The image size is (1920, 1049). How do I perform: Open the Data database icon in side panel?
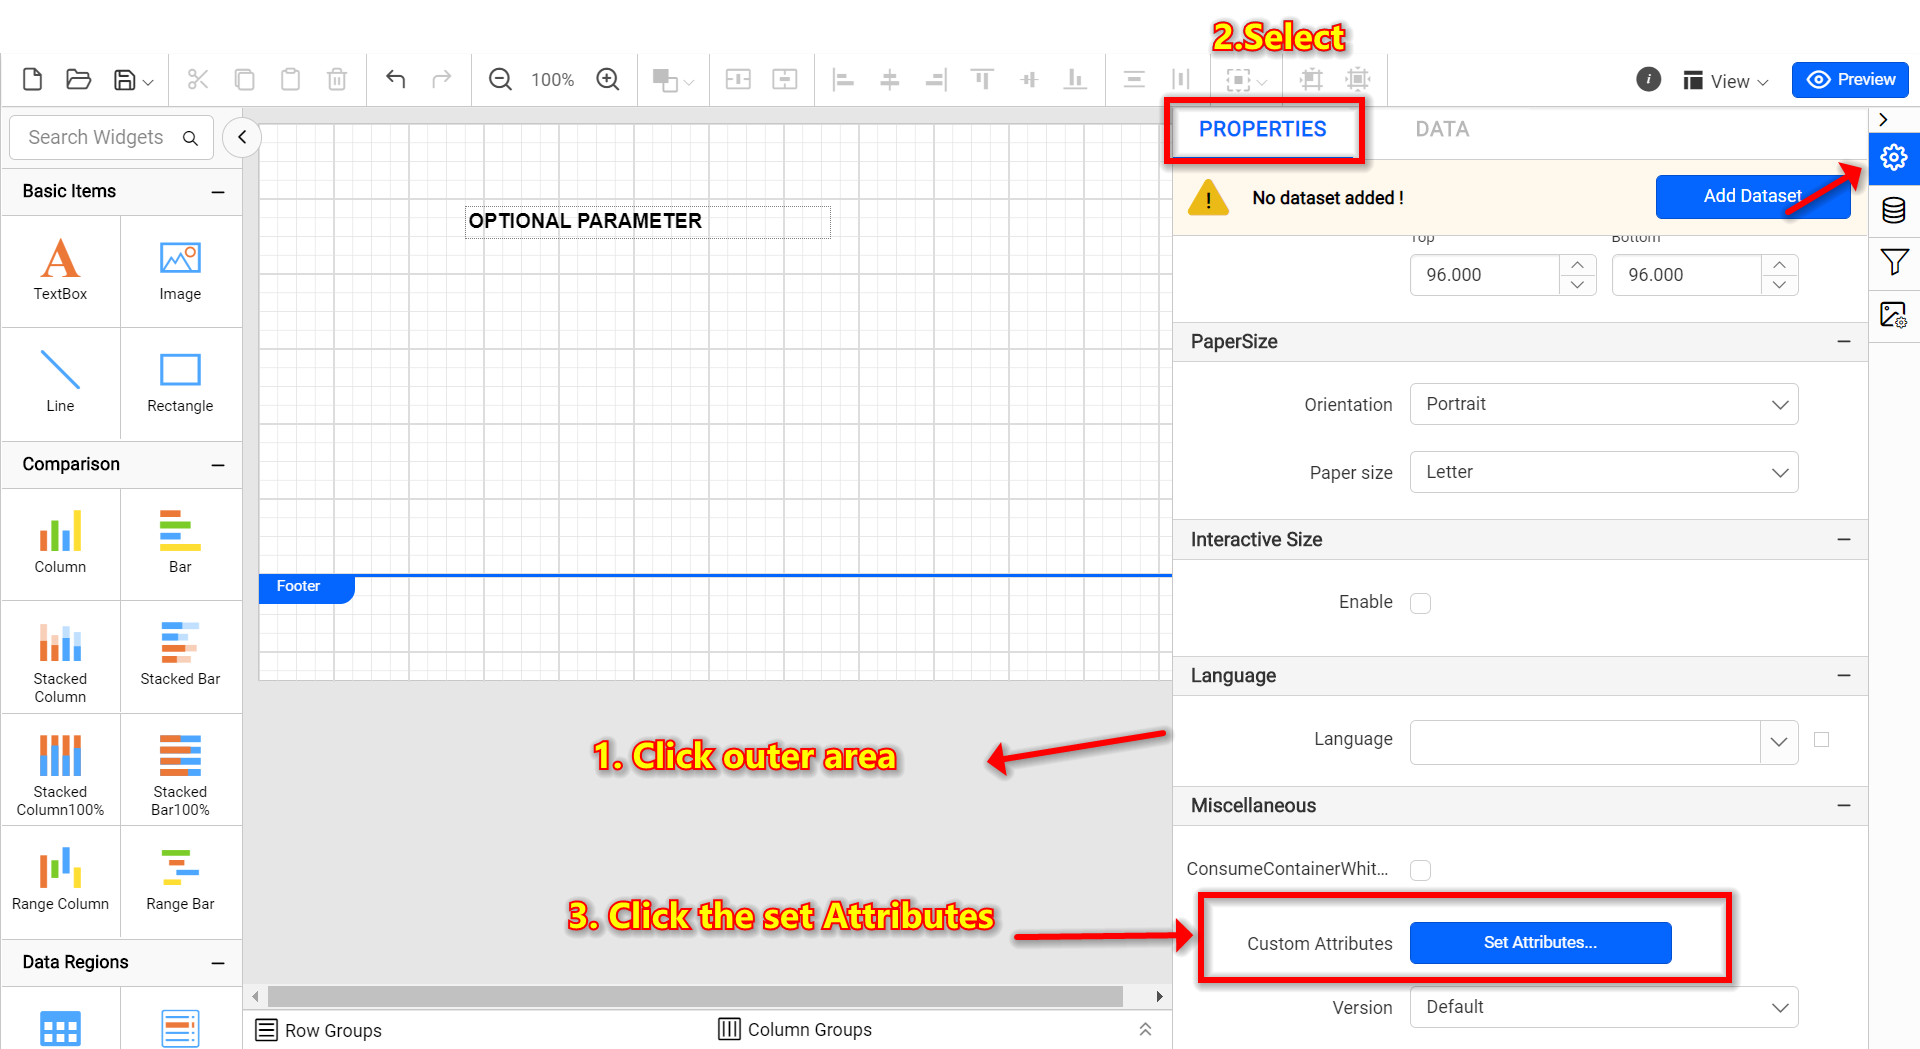tap(1894, 210)
